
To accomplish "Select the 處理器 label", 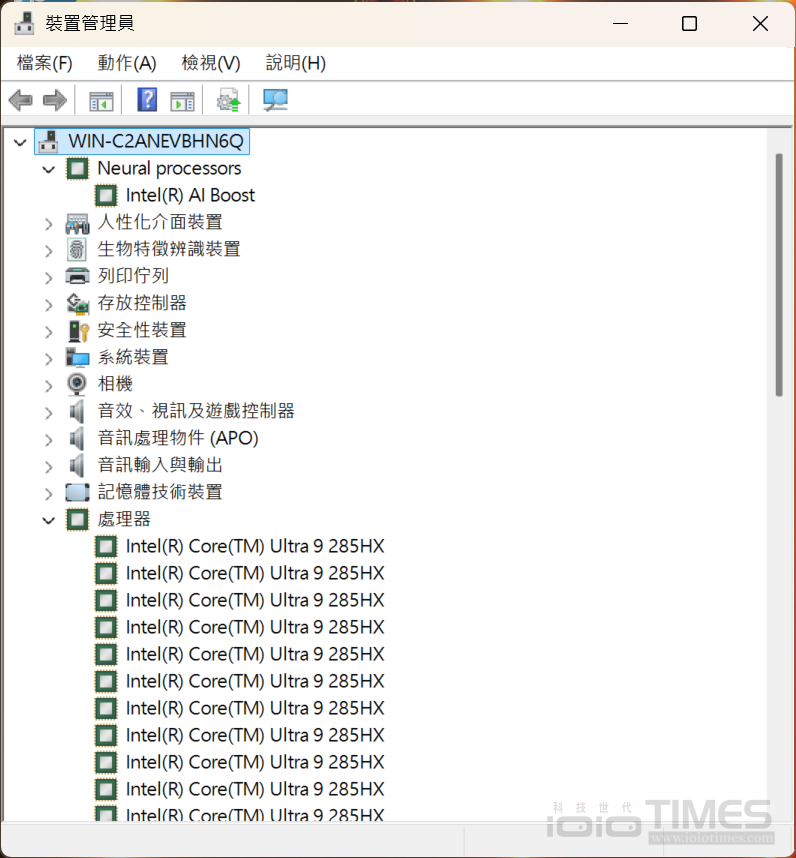I will point(124,519).
